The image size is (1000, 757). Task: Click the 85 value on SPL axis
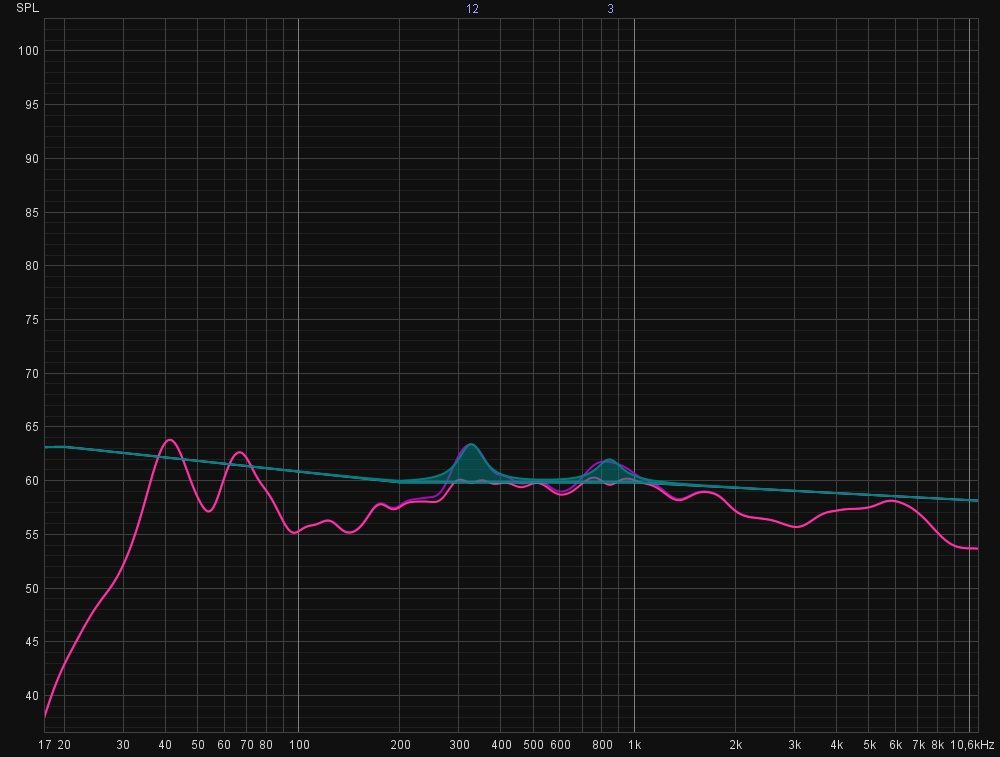coord(31,212)
